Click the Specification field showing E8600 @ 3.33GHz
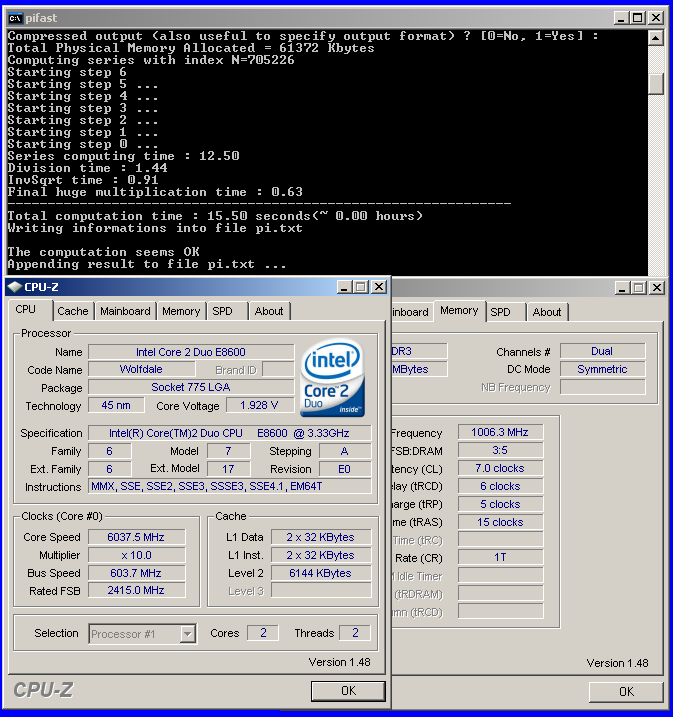The width and height of the screenshot is (673, 717). tap(230, 433)
